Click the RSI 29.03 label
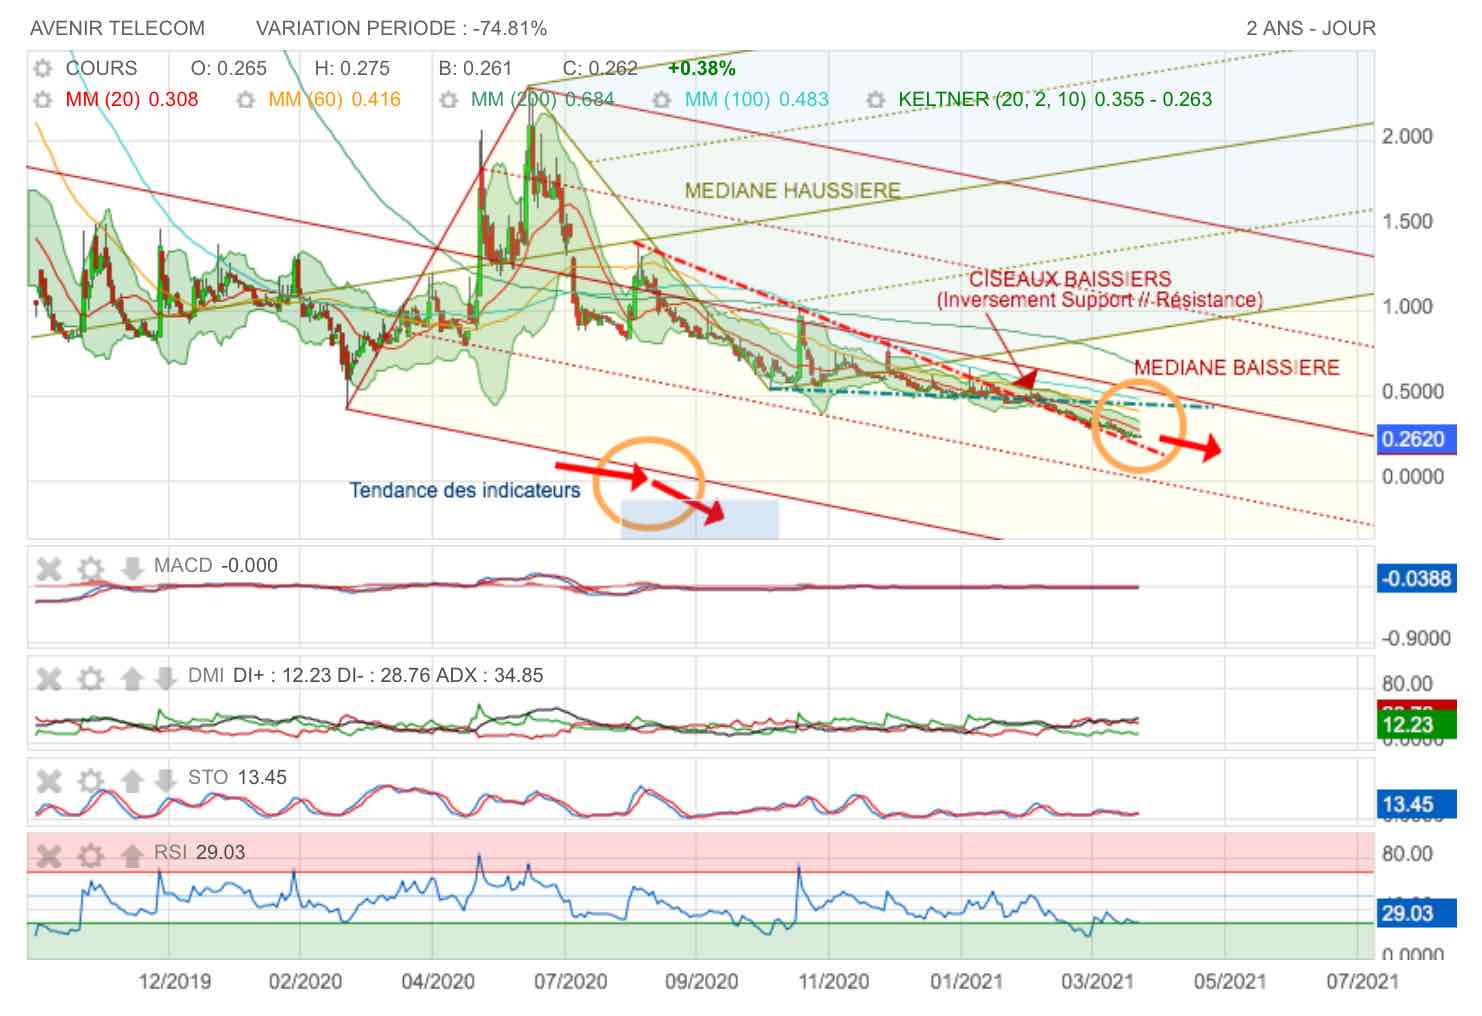Screen dimensions: 1482x1016 point(199,852)
